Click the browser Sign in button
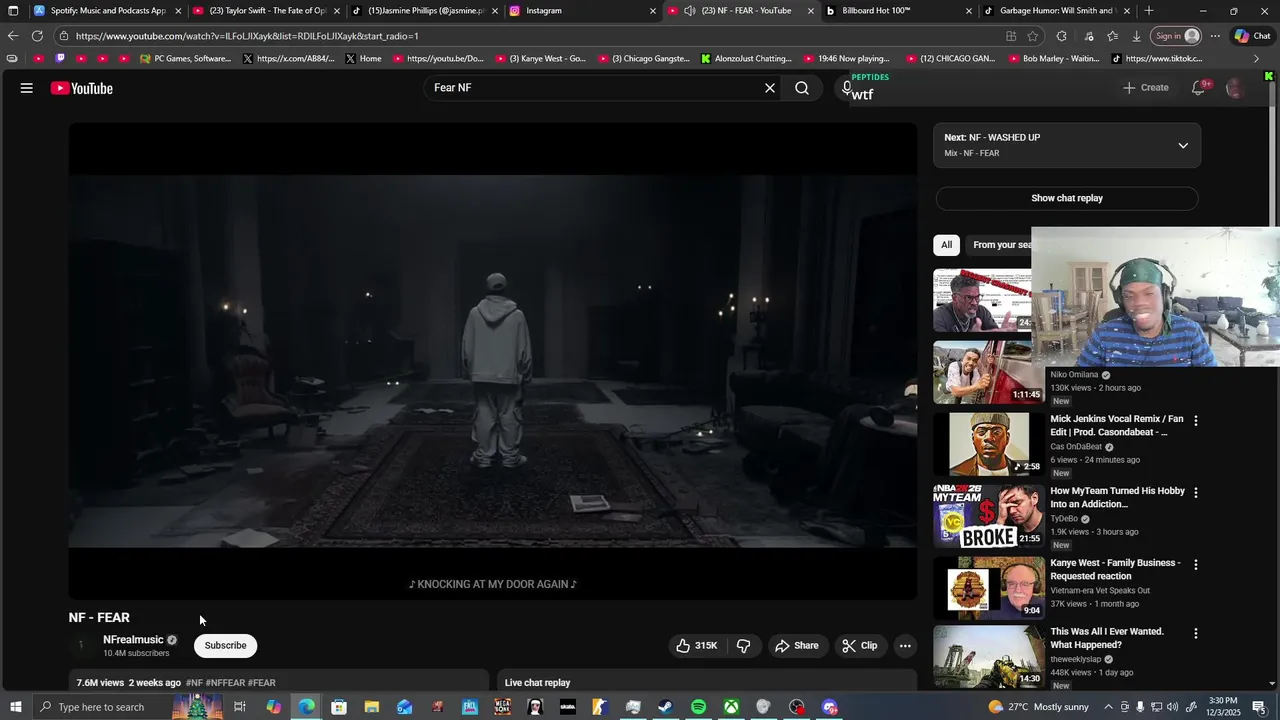Image resolution: width=1280 pixels, height=720 pixels. click(x=1175, y=36)
